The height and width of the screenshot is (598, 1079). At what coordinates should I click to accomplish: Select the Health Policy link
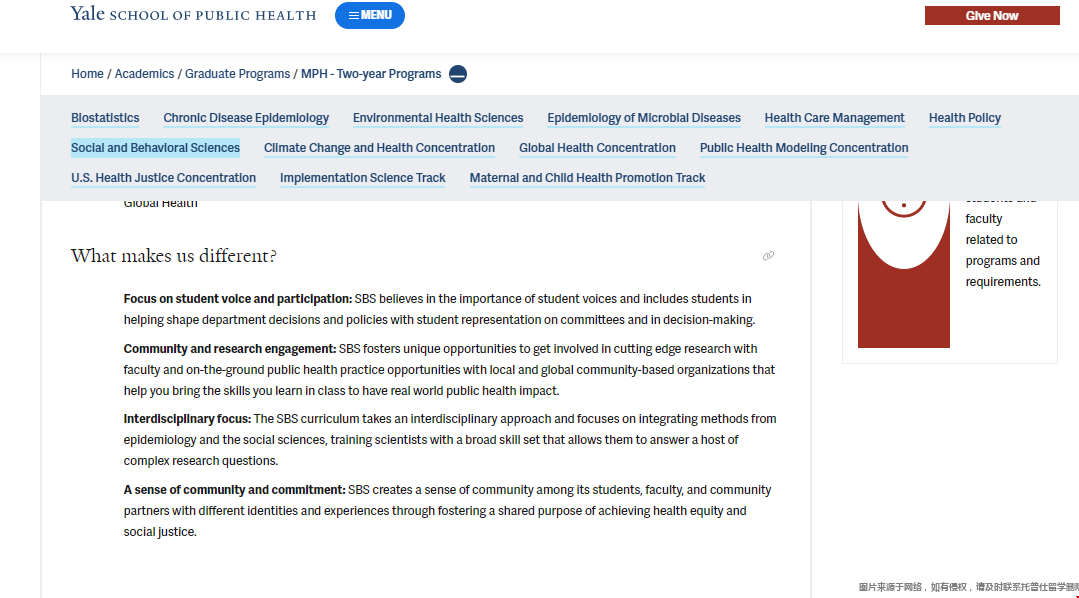(964, 118)
